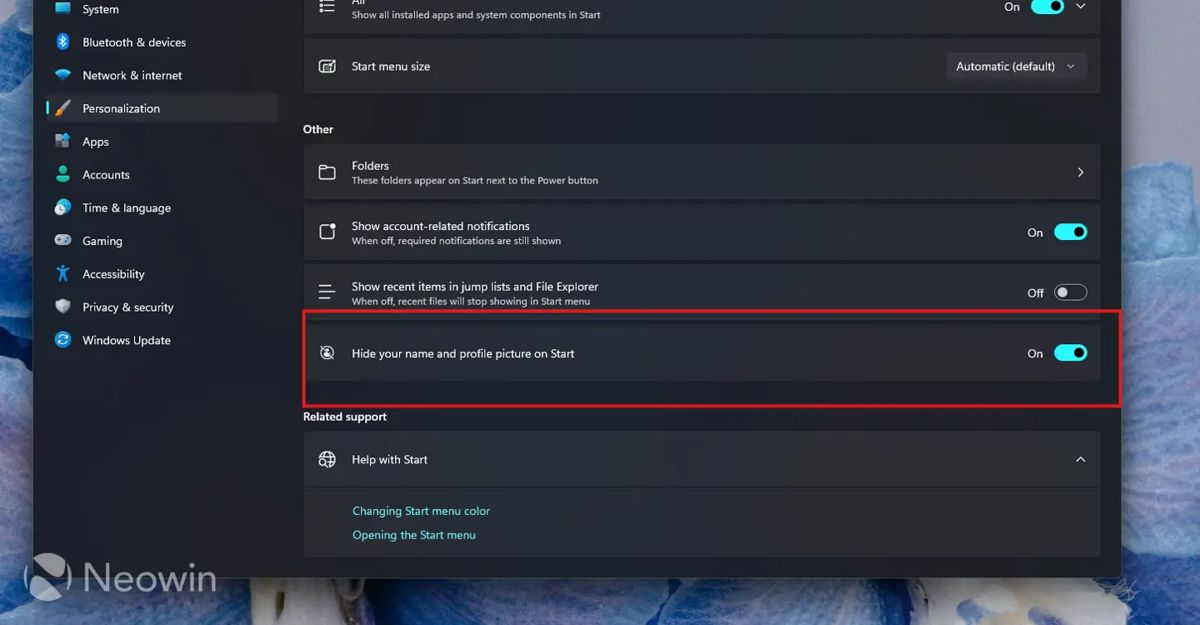The width and height of the screenshot is (1200, 625).
Task: Click the Privacy & security shield icon
Action: [63, 306]
